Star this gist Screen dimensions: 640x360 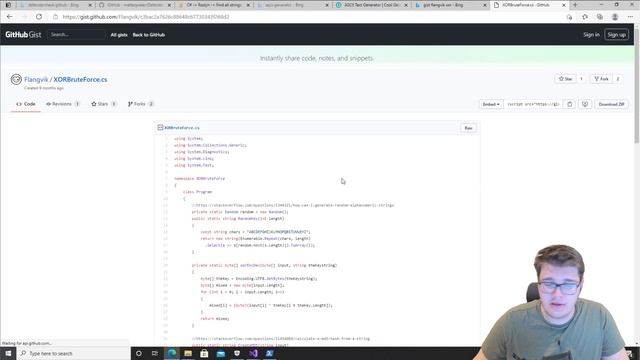565,79
